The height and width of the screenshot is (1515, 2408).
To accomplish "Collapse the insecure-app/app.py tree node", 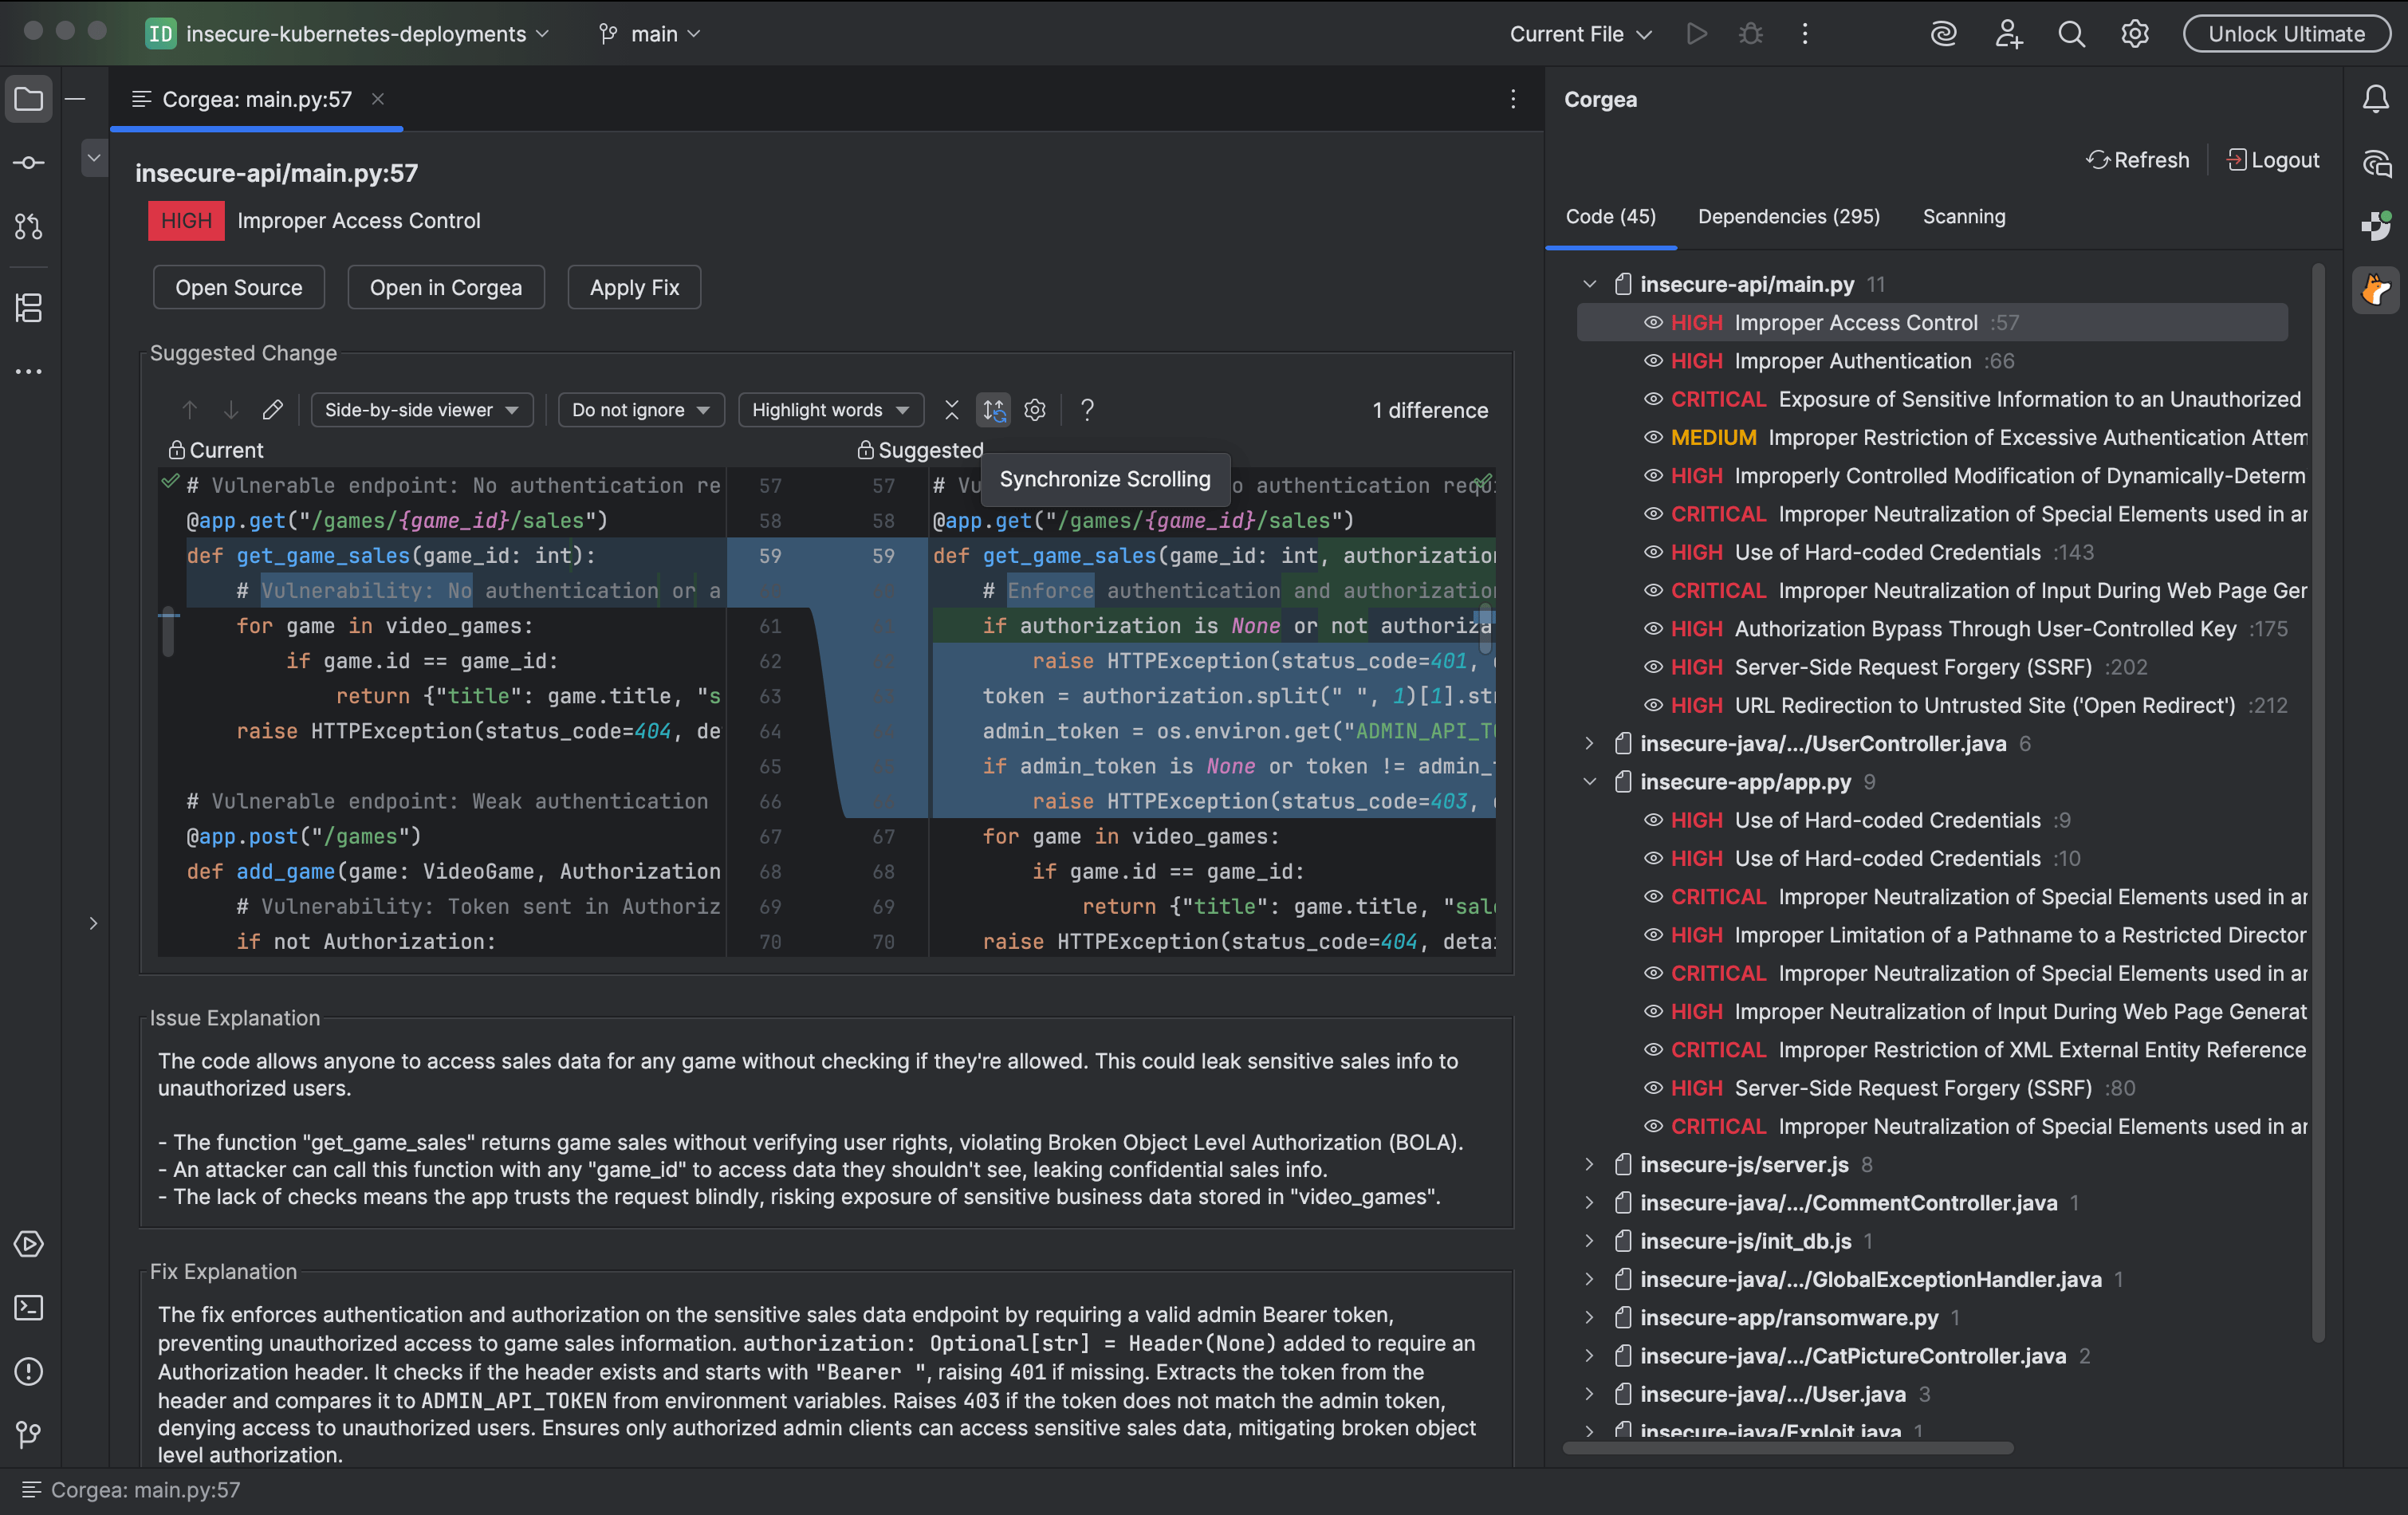I will (x=1589, y=782).
